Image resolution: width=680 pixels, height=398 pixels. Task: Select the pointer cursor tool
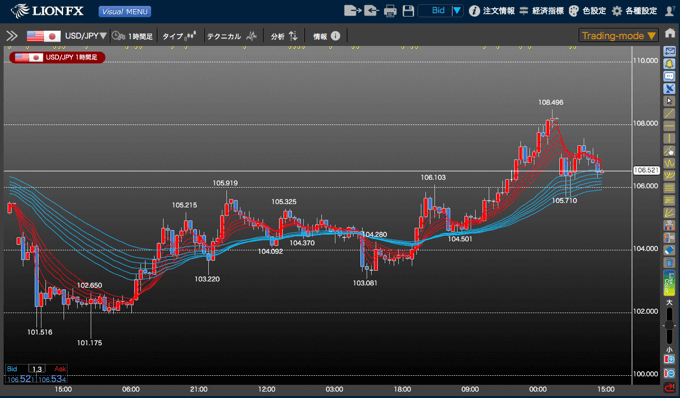point(669,101)
